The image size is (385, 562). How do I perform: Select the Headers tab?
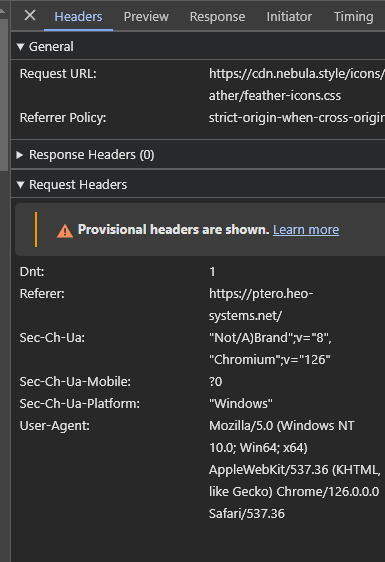pos(78,16)
